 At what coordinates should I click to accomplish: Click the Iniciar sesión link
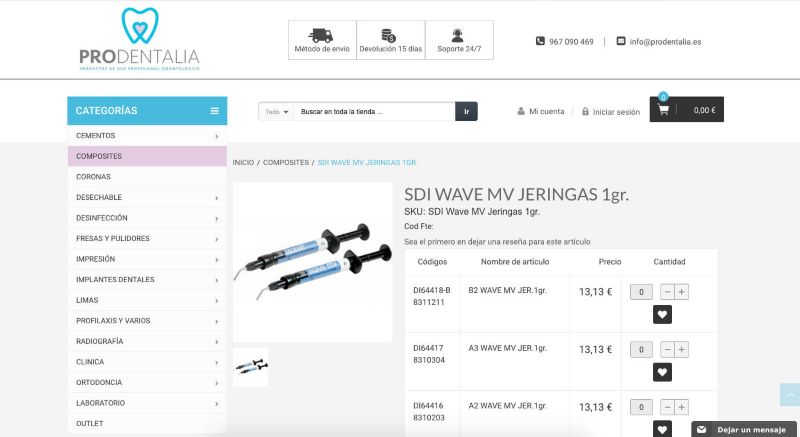point(616,112)
